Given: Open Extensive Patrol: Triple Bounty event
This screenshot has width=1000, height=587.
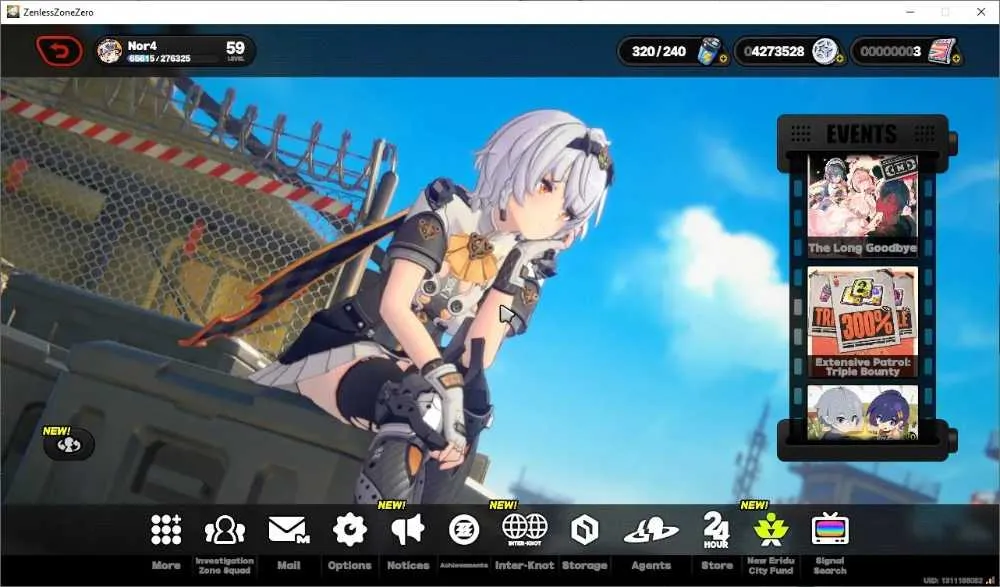Looking at the screenshot, I should 862,322.
